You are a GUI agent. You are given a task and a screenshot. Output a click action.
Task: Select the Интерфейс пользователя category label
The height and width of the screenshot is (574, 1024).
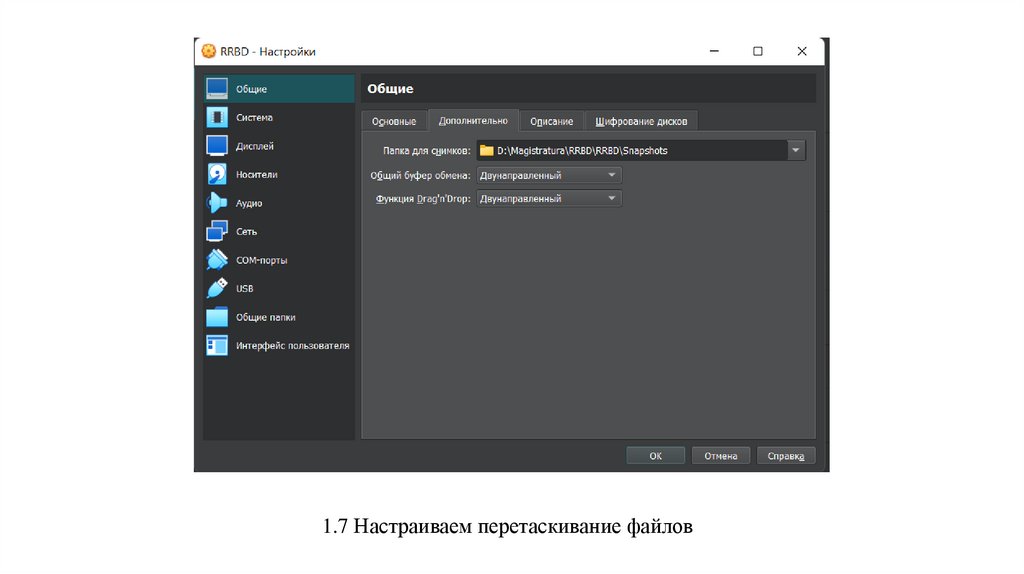point(293,345)
